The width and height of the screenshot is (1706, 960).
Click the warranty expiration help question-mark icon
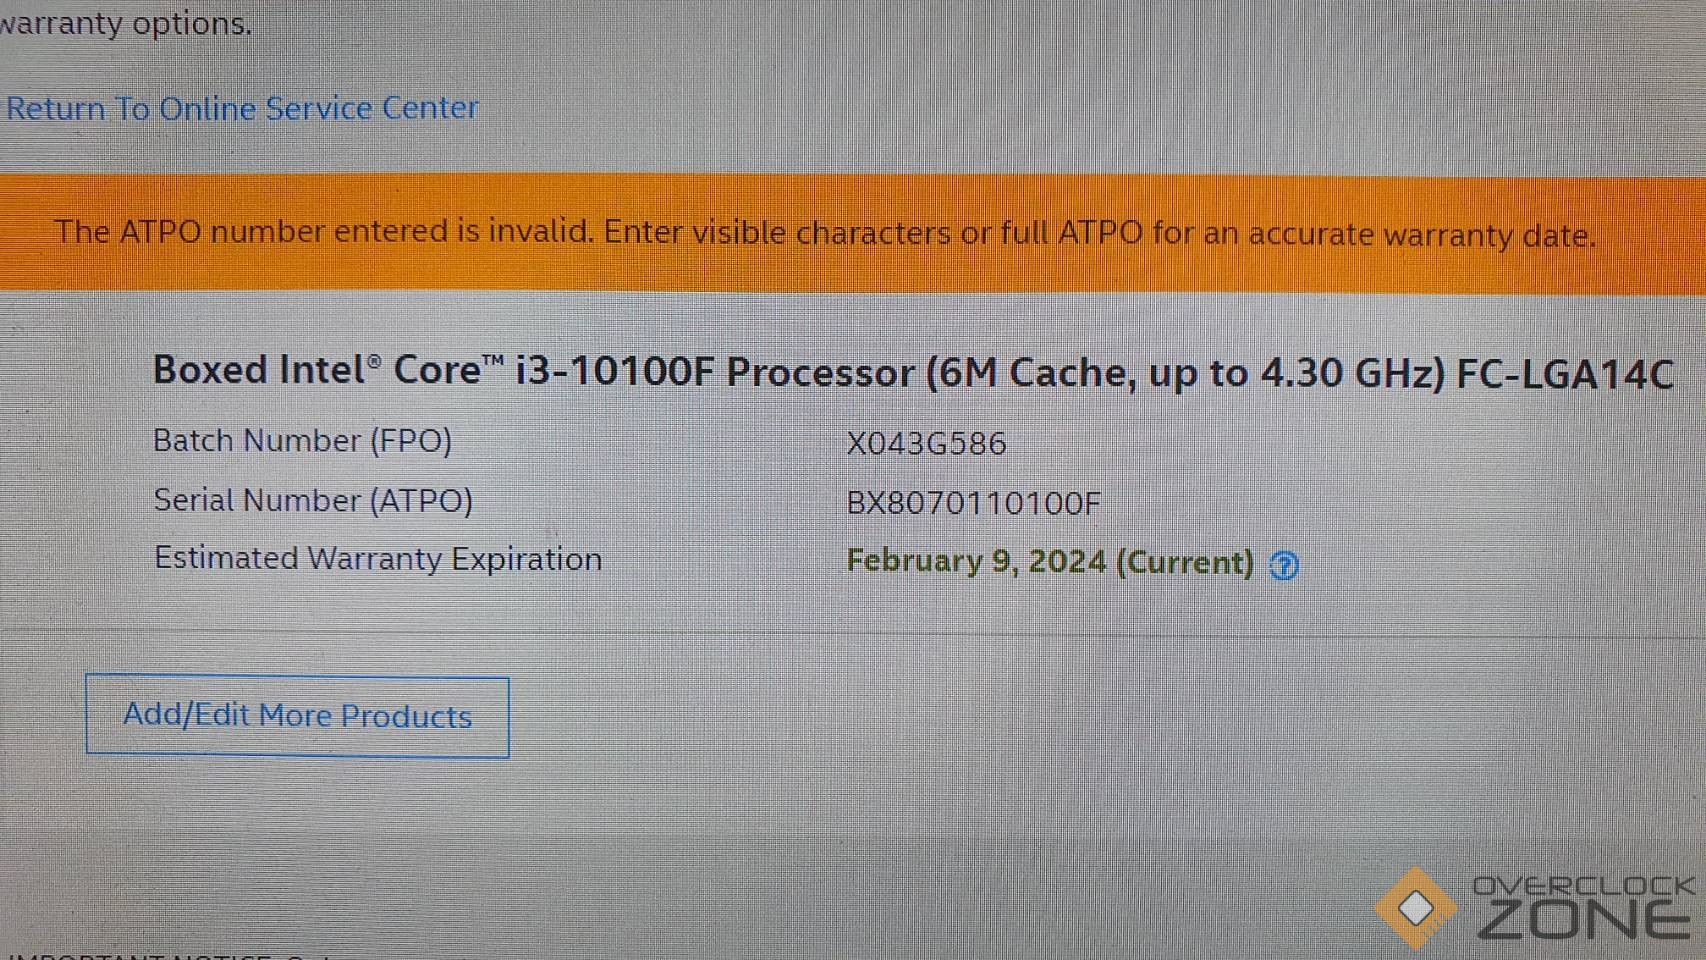point(1284,565)
